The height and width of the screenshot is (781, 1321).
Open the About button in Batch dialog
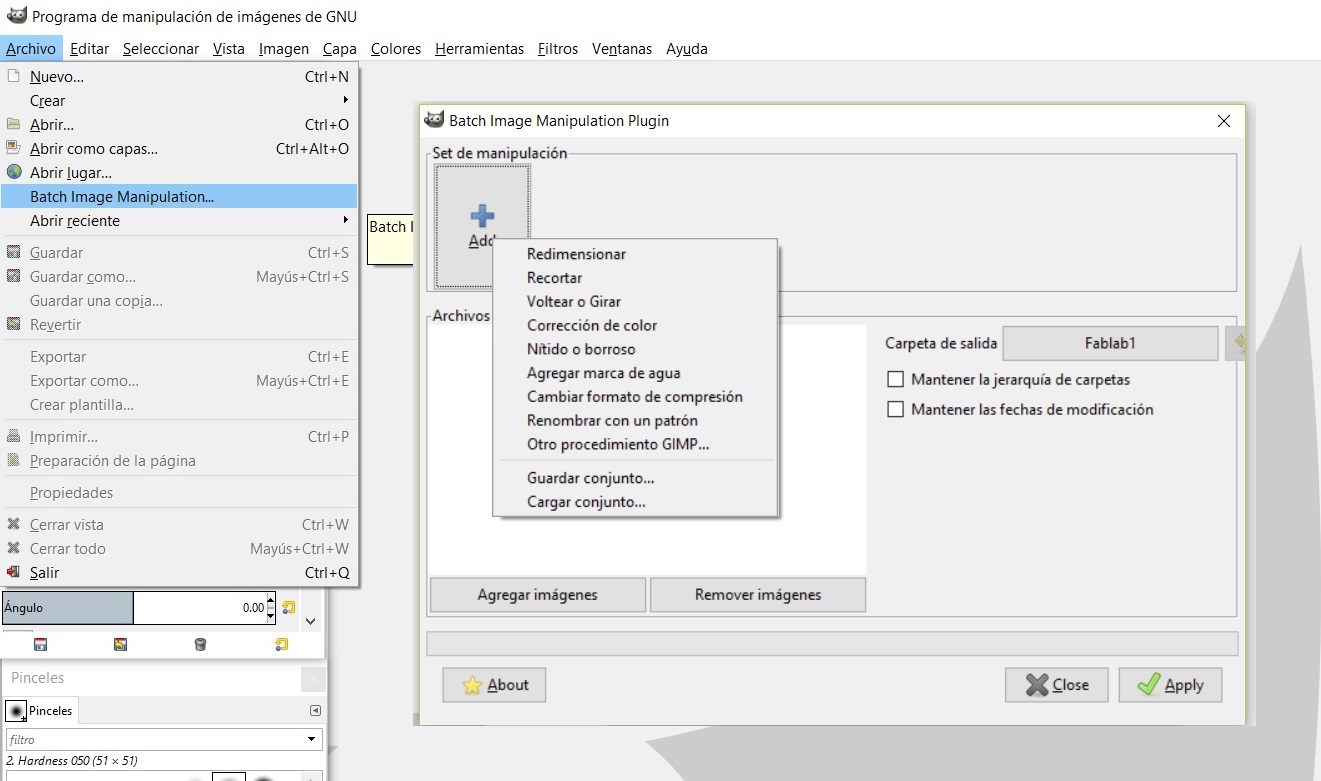pyautogui.click(x=494, y=685)
